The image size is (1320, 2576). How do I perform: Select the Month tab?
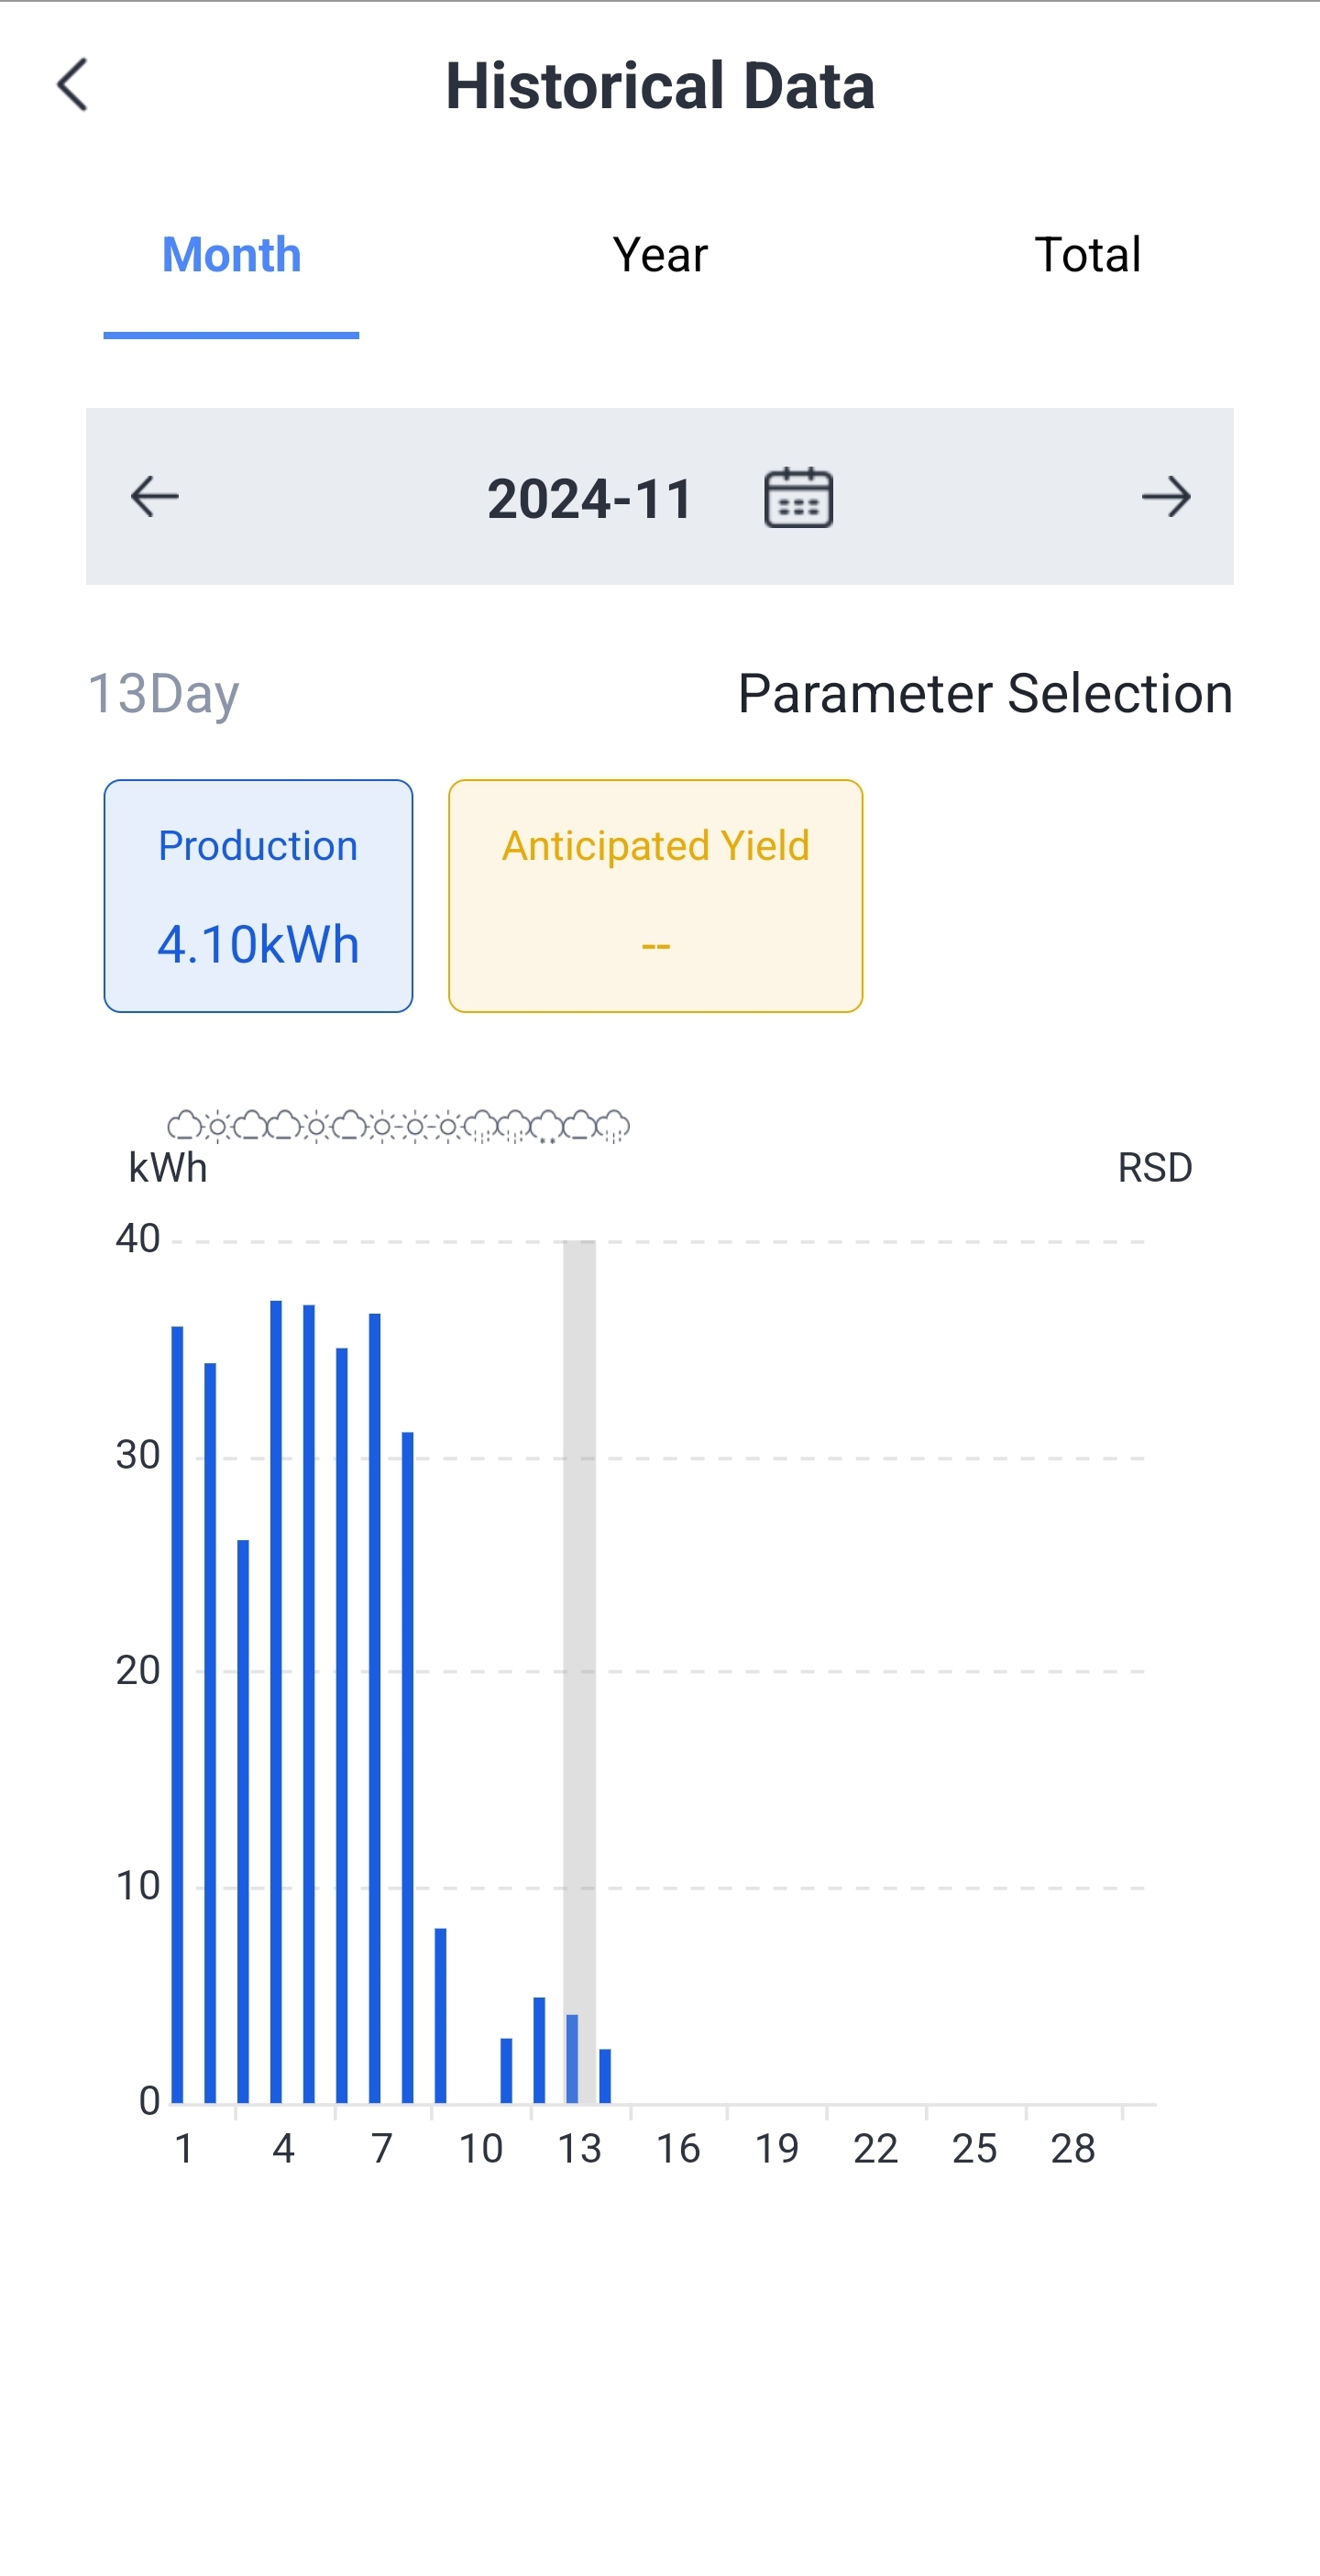click(231, 255)
